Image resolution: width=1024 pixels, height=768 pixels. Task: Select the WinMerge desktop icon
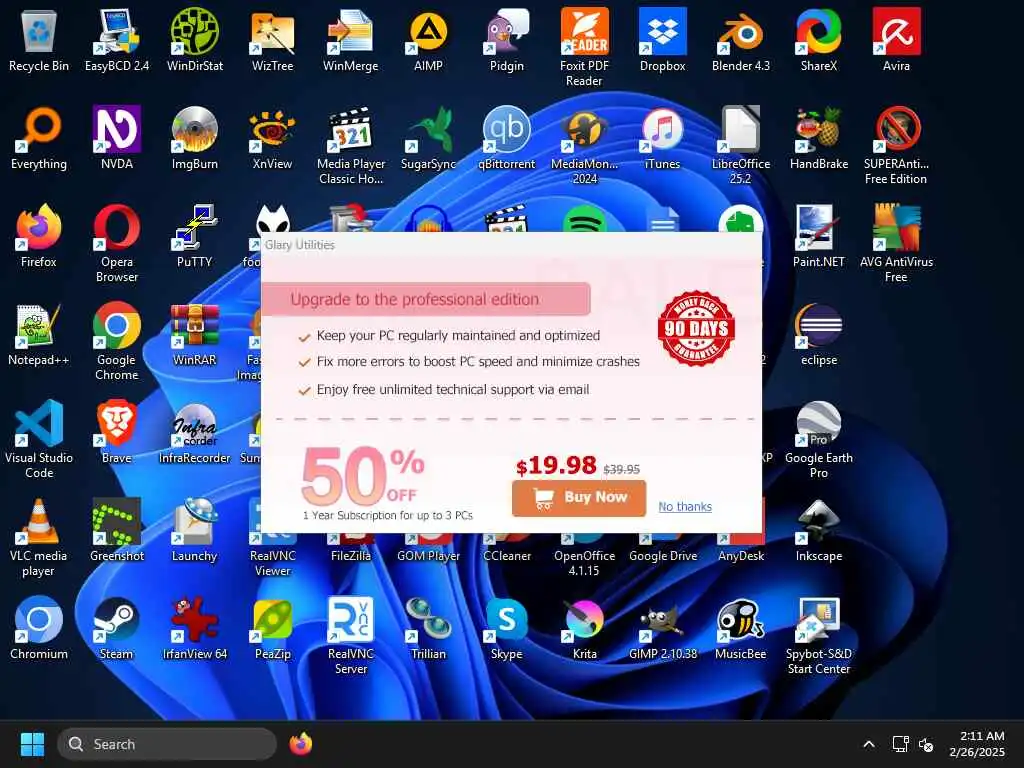(x=351, y=40)
